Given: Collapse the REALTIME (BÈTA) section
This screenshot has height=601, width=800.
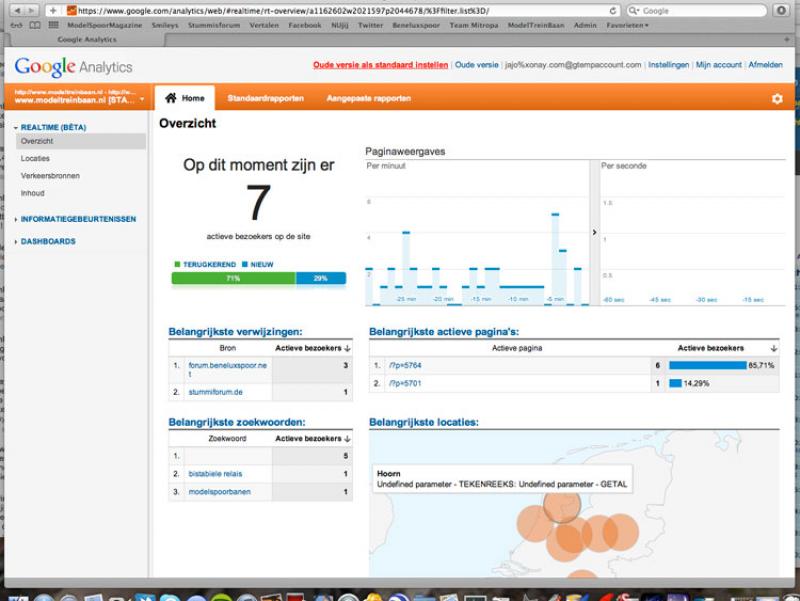Looking at the screenshot, I should coord(16,128).
